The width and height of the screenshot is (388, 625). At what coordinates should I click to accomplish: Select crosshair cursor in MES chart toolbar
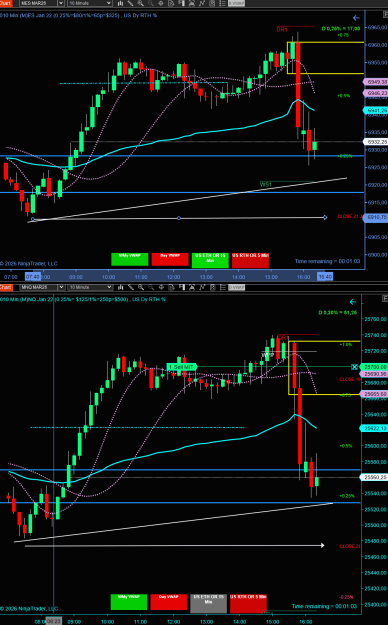click(x=161, y=3)
